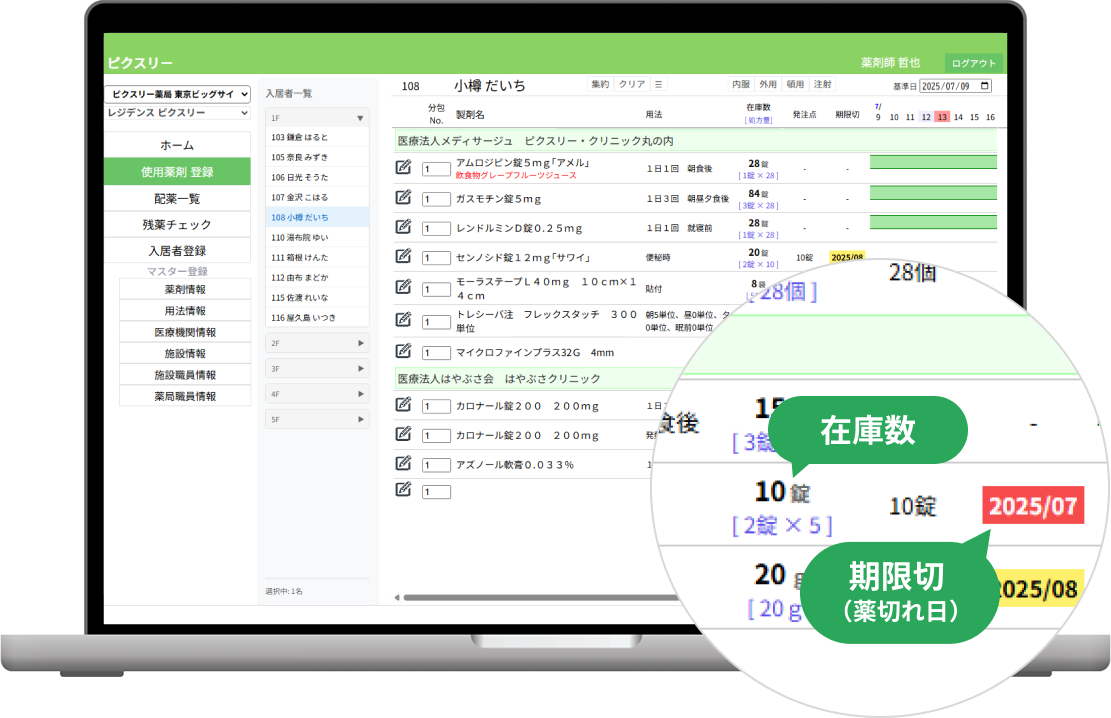Viewport: 1111px width, 718px height.
Task: Click the edit pencil icon for ガスモチン錠5mg
Action: coord(403,198)
